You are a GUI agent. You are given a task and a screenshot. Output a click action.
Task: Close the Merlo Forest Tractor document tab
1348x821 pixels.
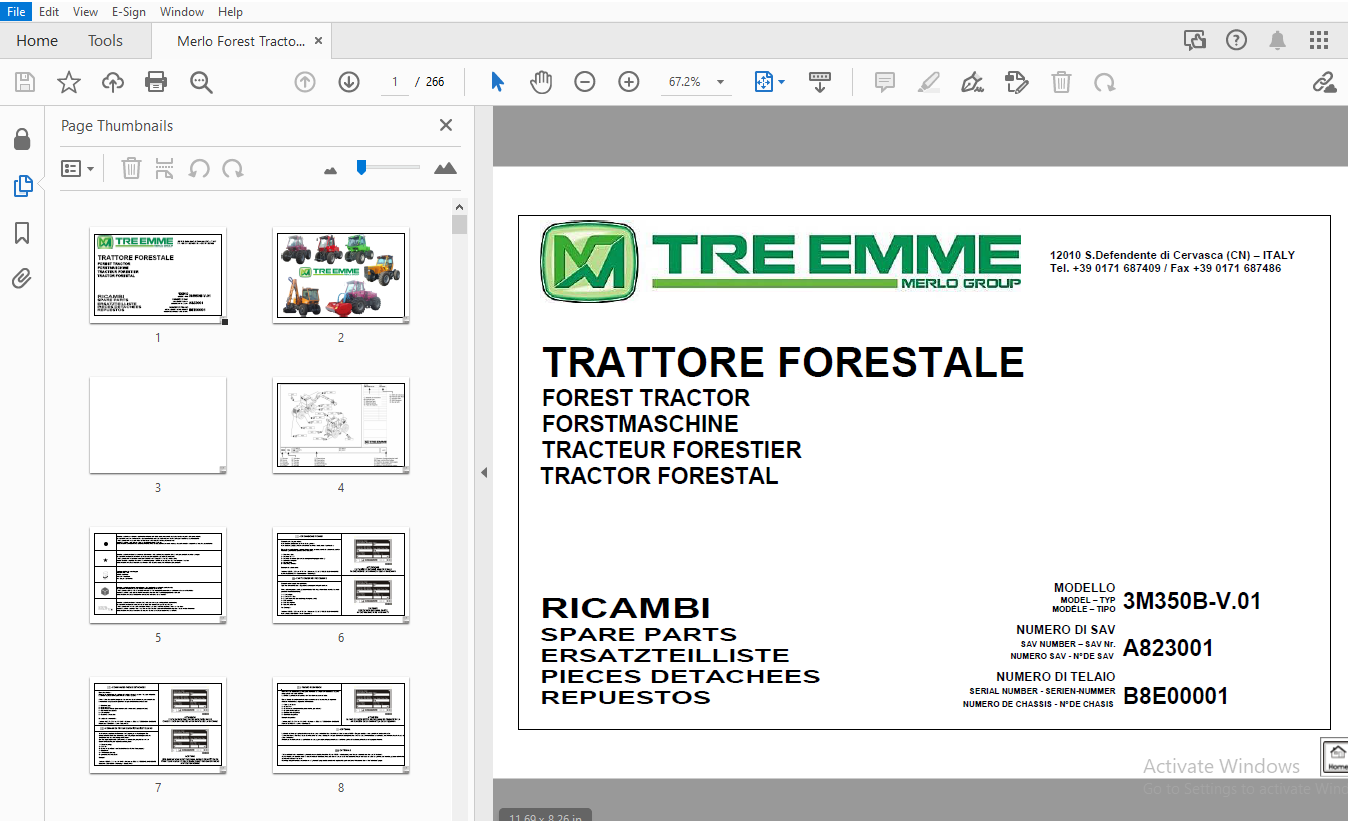pos(319,41)
